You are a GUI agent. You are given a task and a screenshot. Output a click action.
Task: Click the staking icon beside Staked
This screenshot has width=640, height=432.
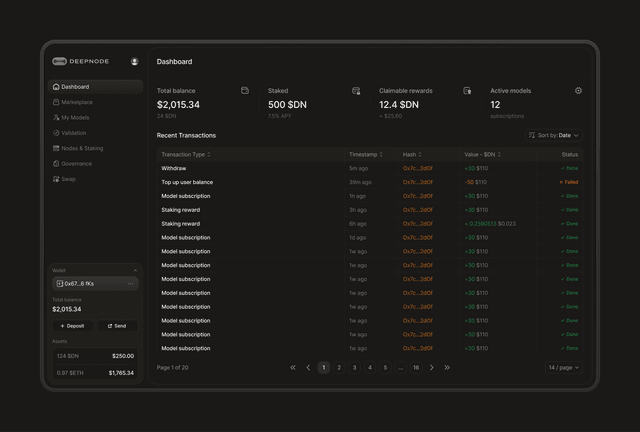click(356, 91)
